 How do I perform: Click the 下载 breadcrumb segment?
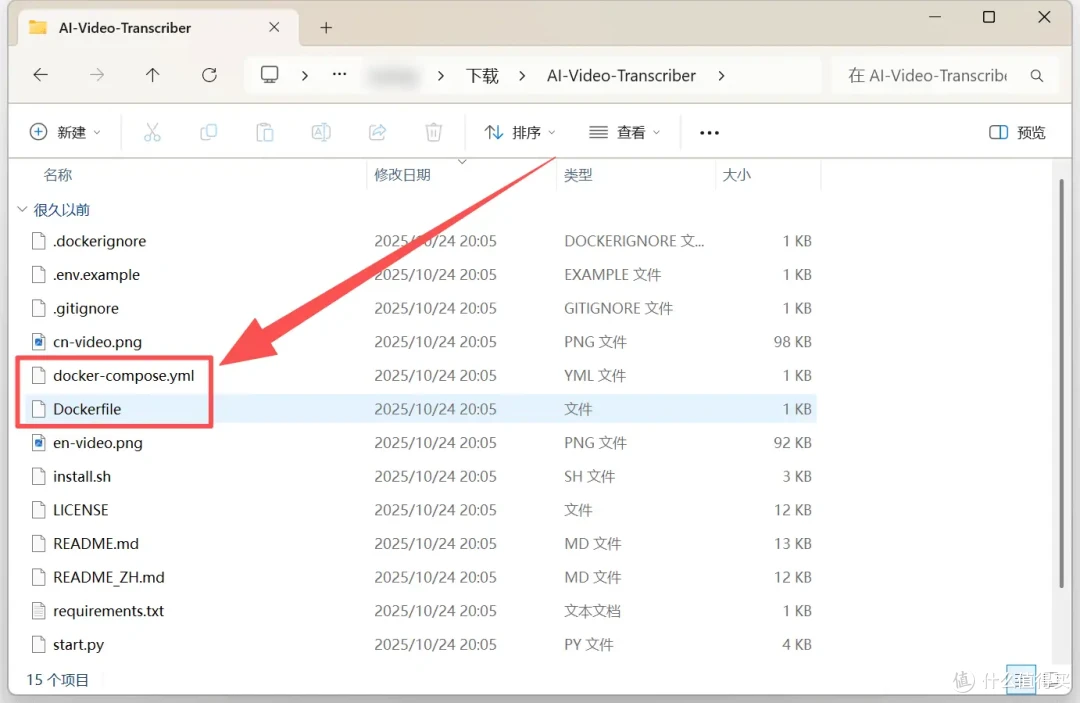(x=482, y=76)
